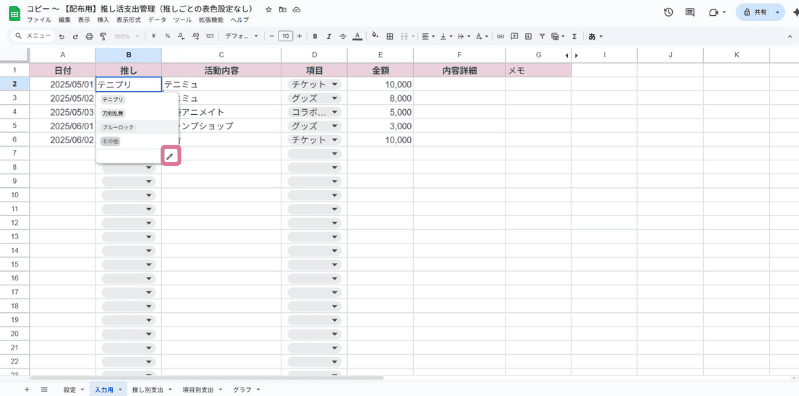Toggle italic formatting
The width and height of the screenshot is (799, 396).
[329, 36]
